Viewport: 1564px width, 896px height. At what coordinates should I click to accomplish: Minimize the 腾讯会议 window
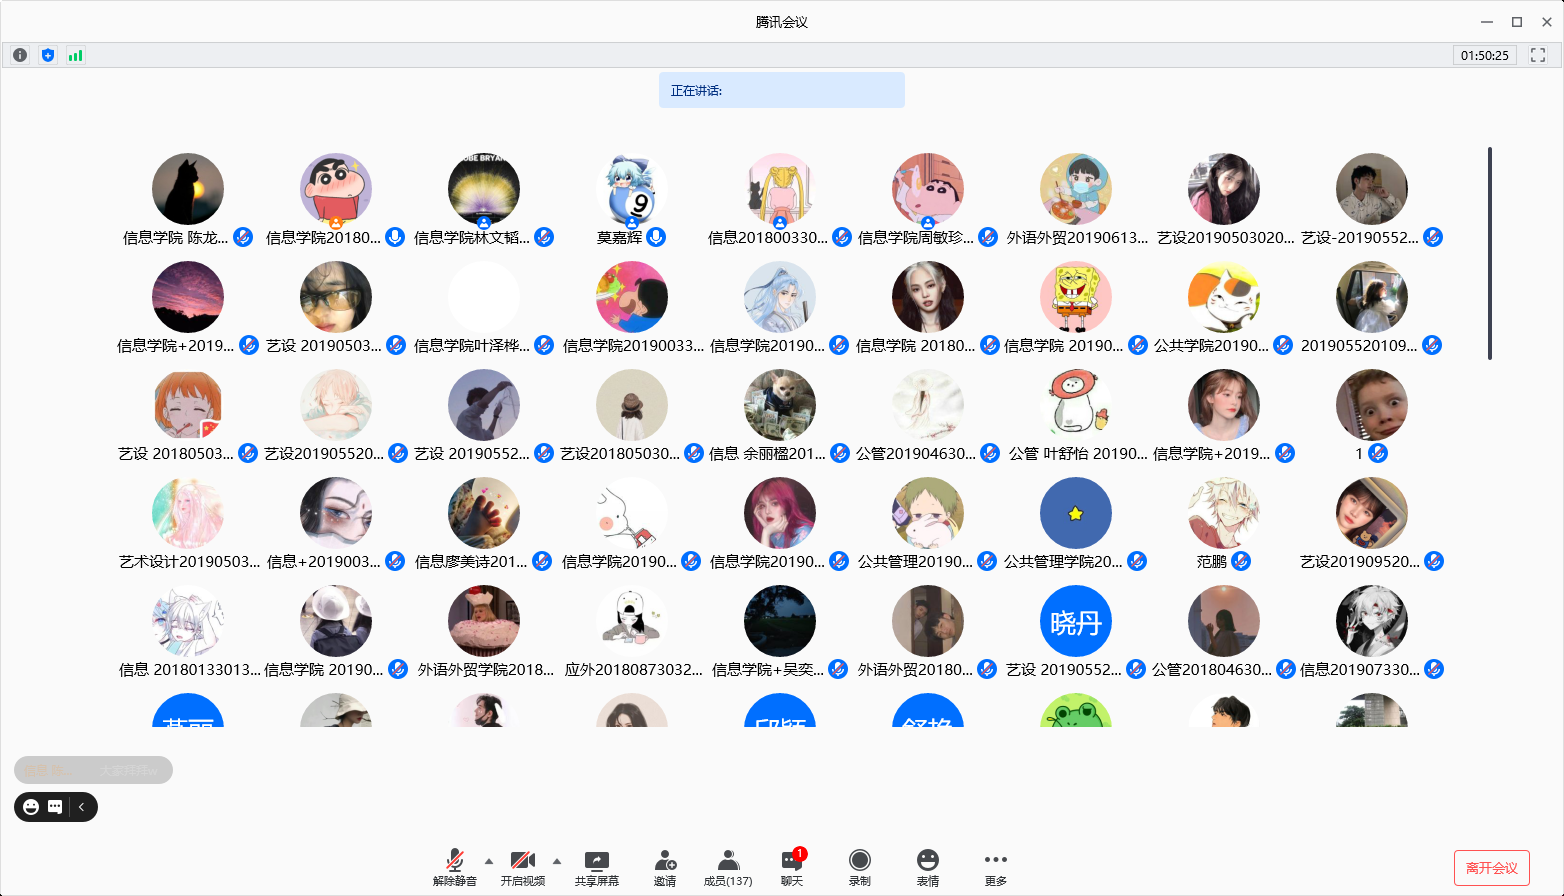coord(1487,22)
